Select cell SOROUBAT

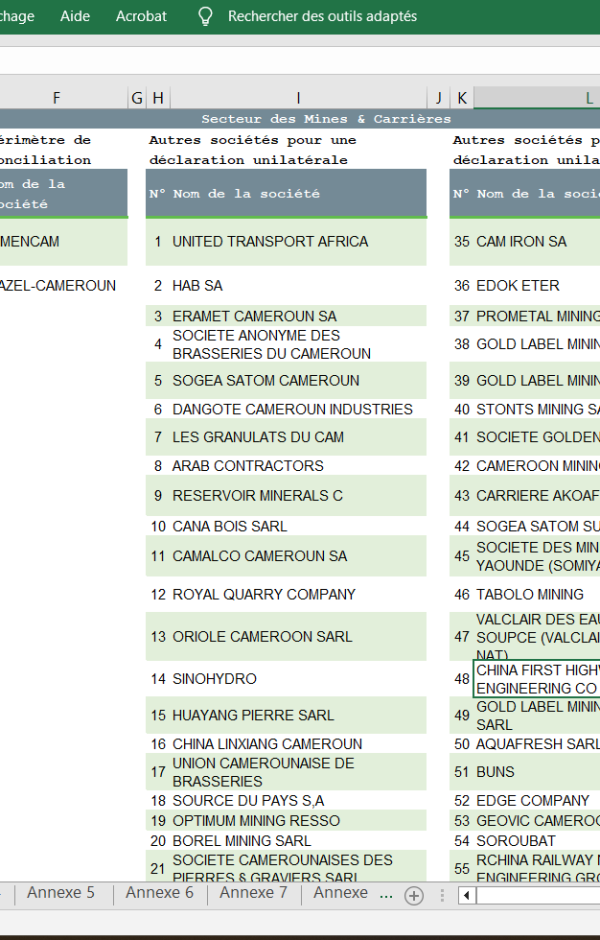(x=537, y=840)
